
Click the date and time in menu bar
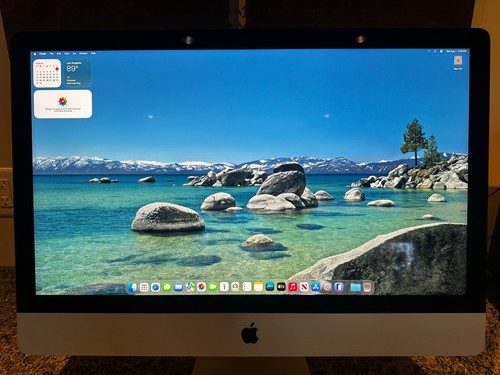(456, 51)
